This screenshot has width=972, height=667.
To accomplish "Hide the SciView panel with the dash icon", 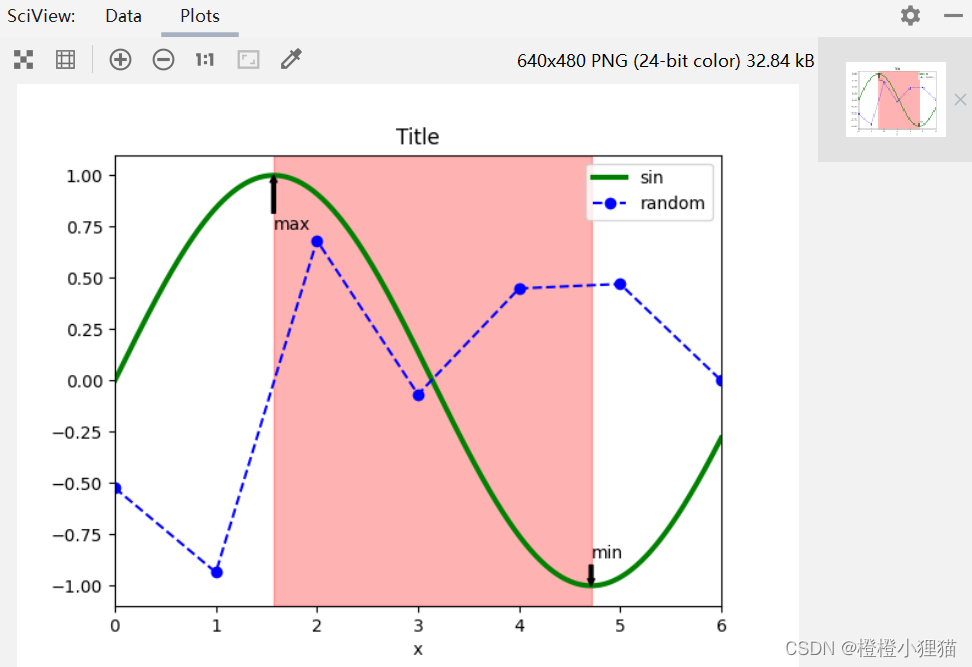I will (x=950, y=16).
